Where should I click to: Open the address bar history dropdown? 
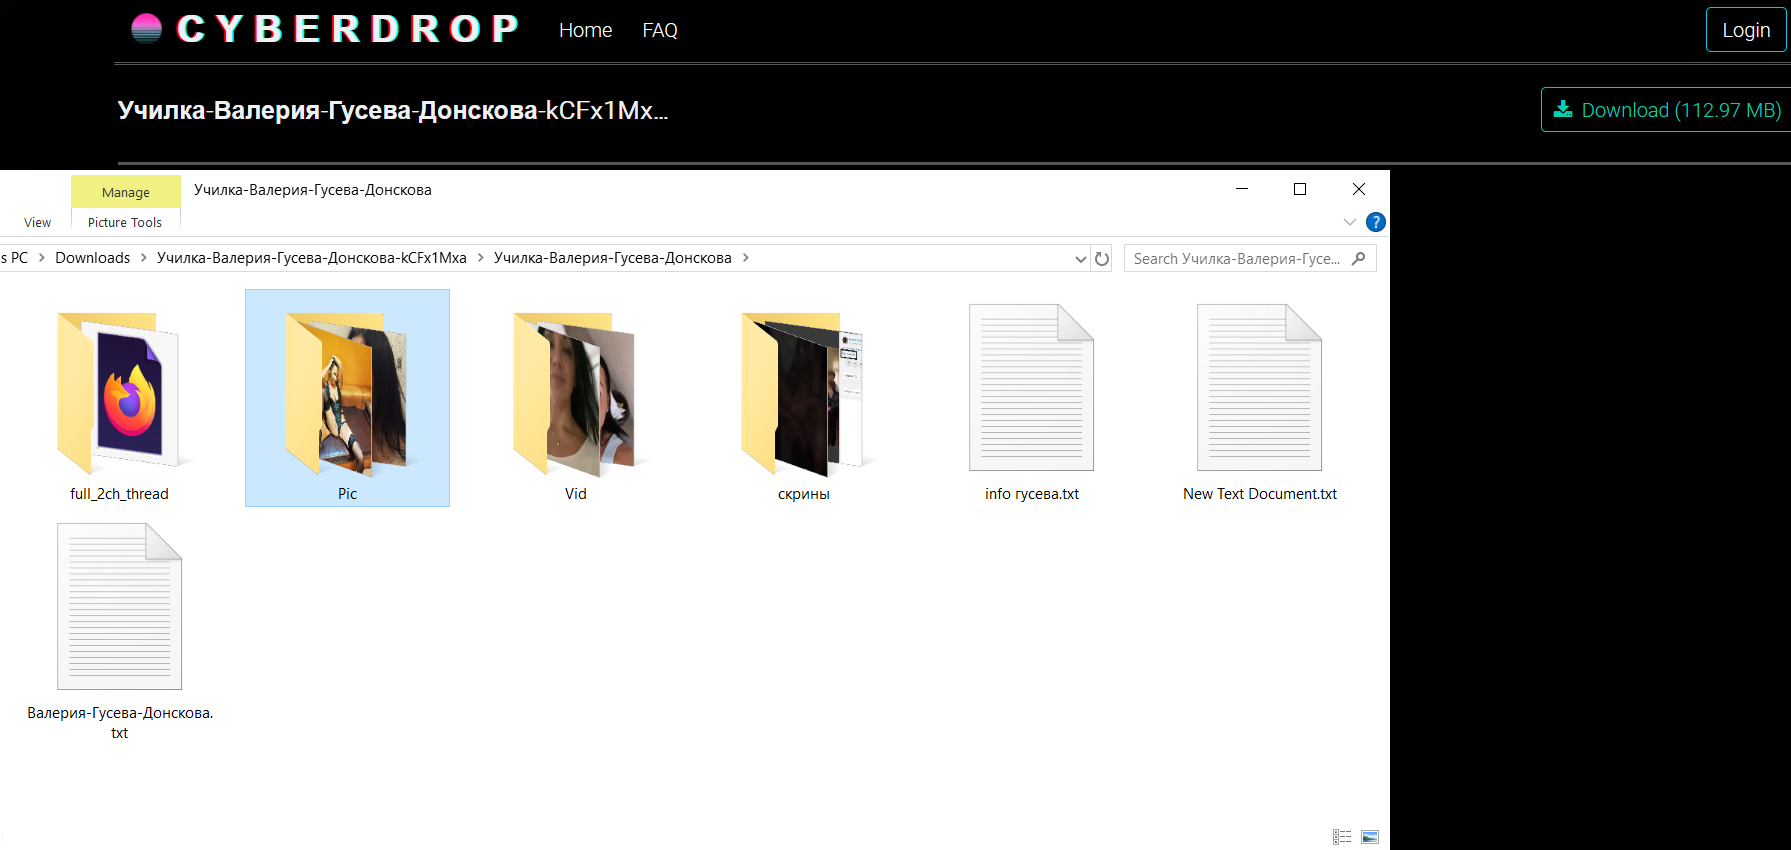click(x=1080, y=259)
